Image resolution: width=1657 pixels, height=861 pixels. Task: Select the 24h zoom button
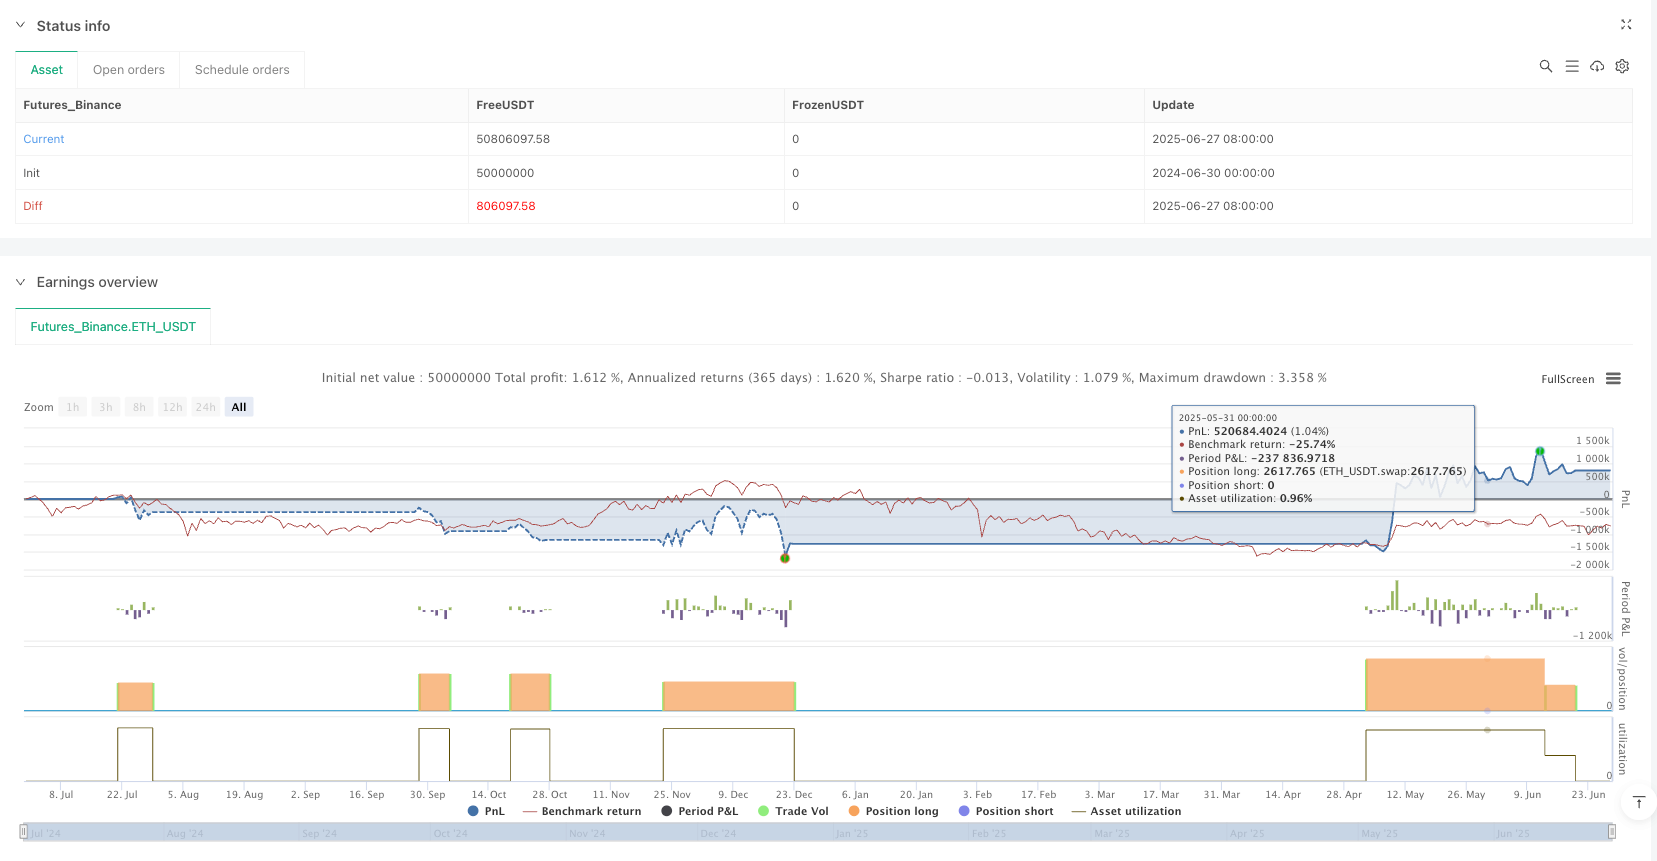[x=205, y=407]
